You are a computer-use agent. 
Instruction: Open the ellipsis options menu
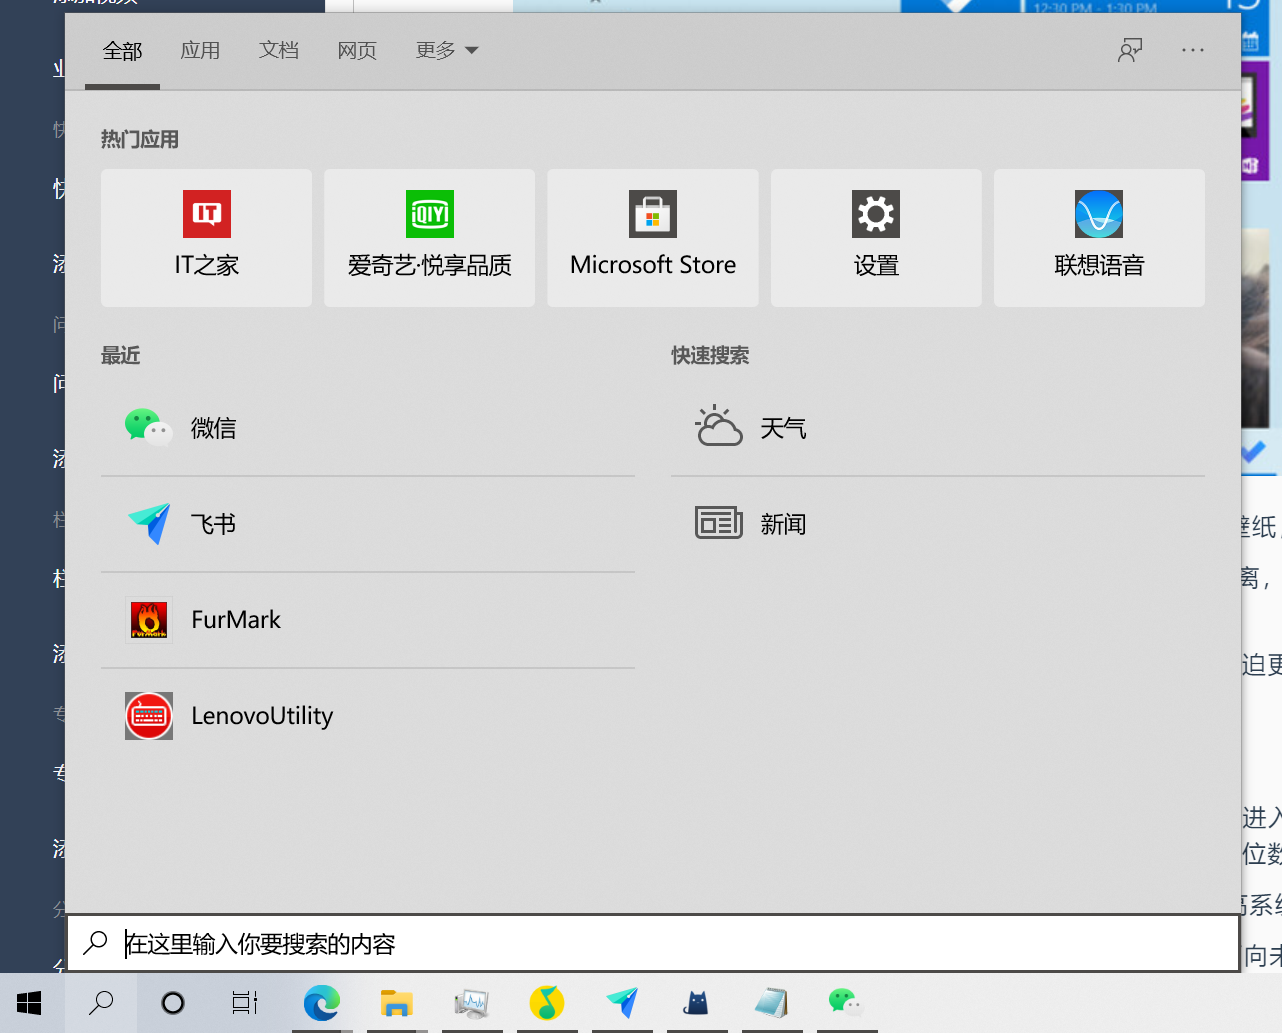(1192, 50)
